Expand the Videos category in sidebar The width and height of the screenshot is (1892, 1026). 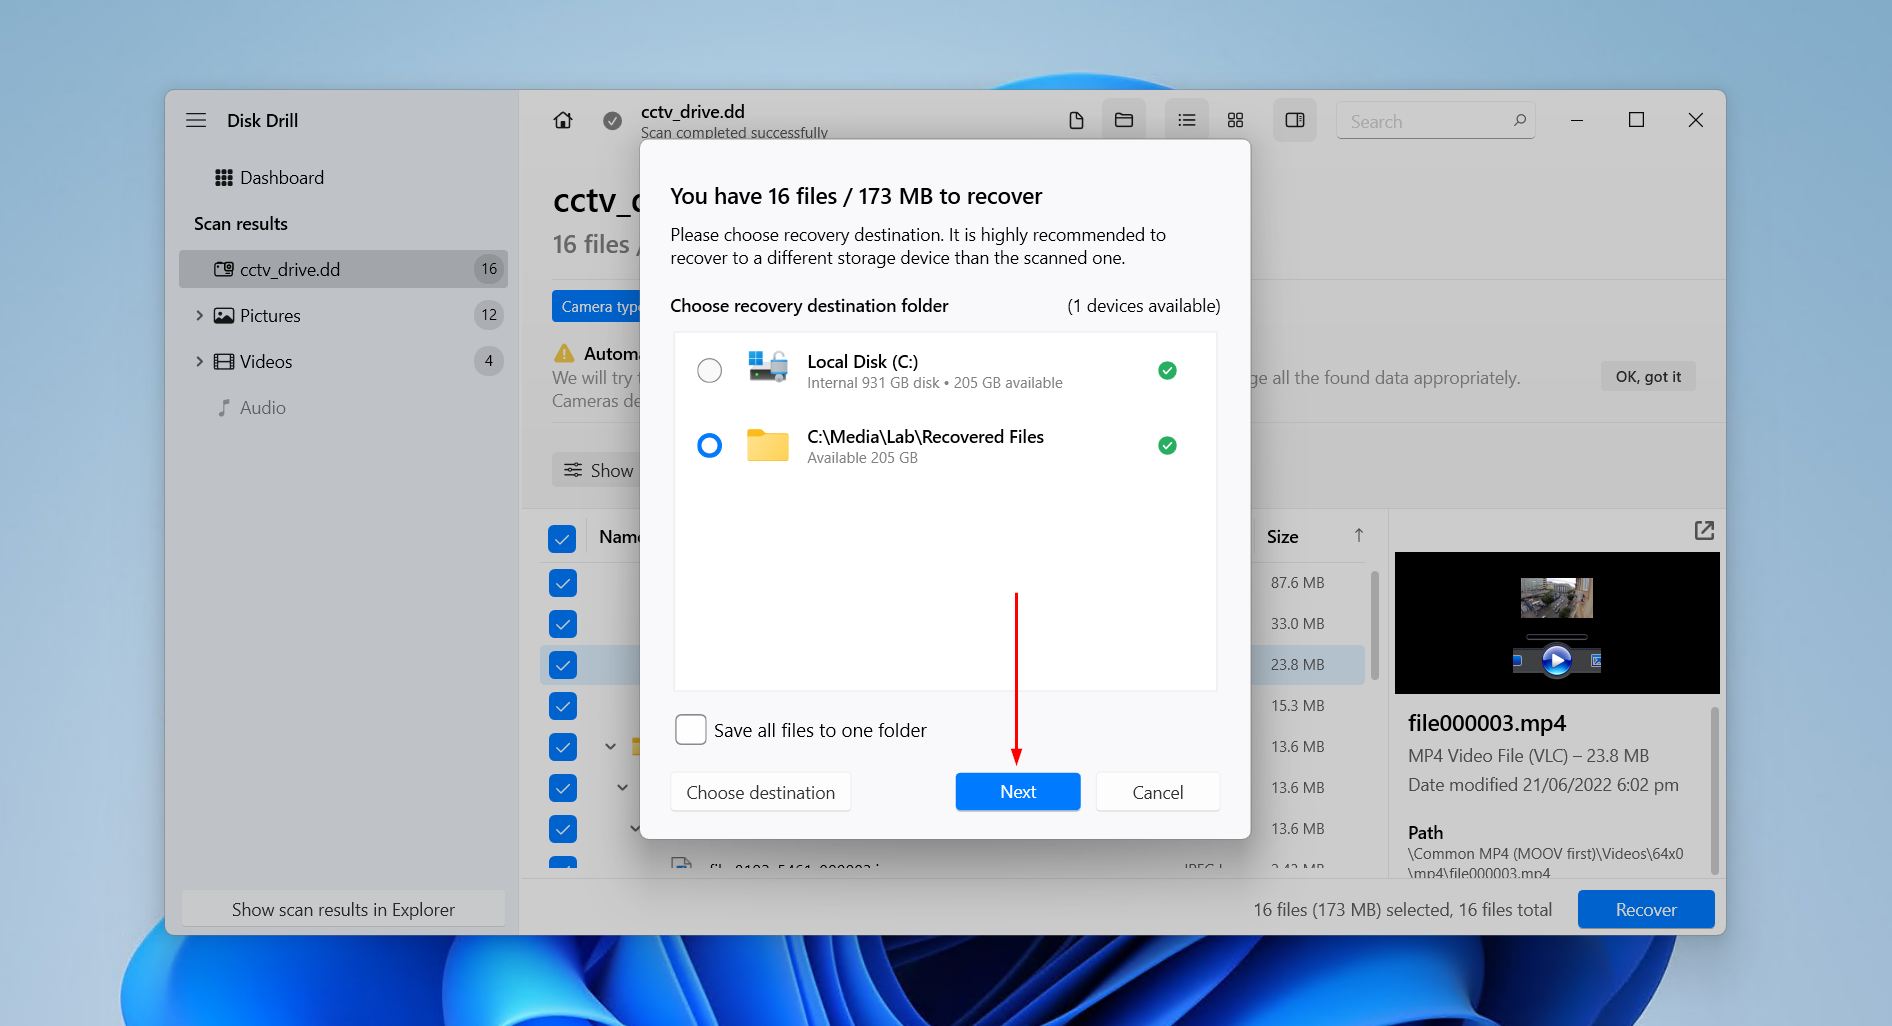point(199,361)
